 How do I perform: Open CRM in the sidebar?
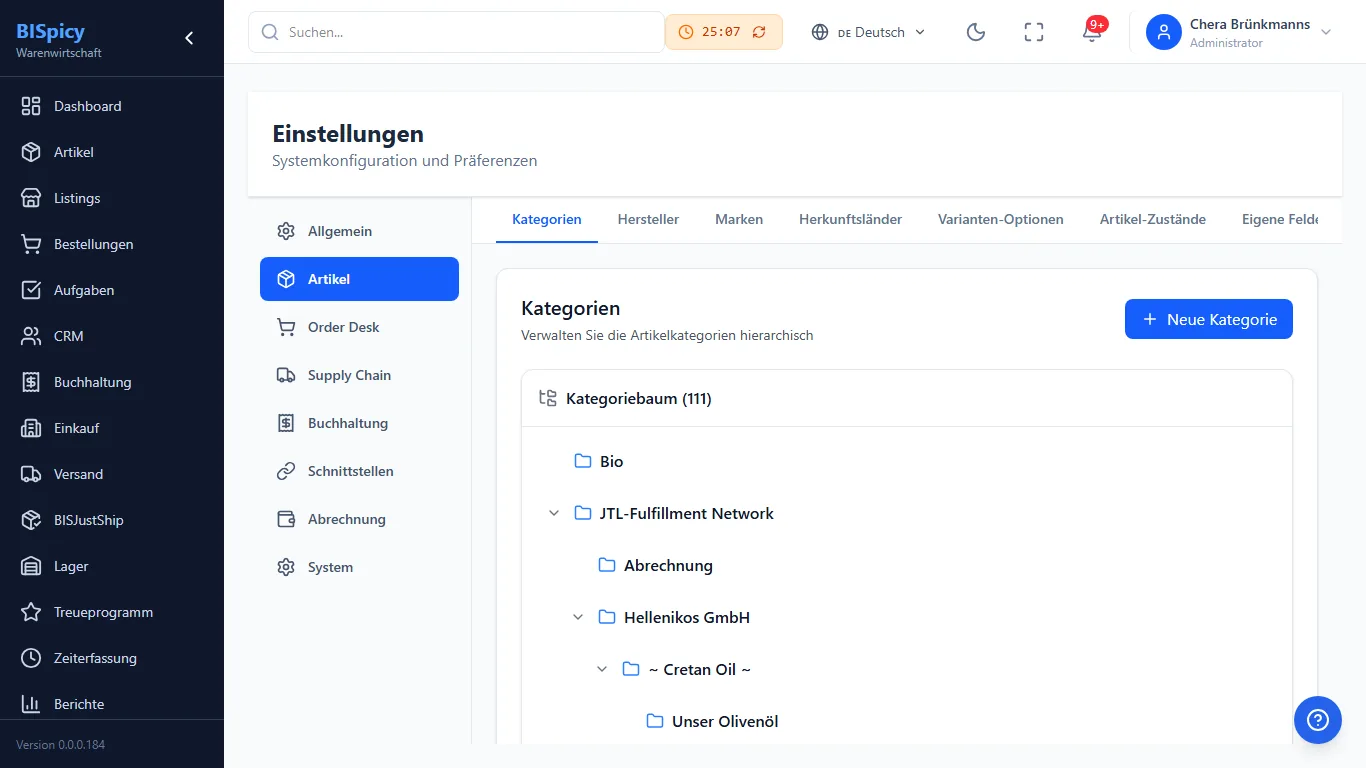(x=112, y=336)
